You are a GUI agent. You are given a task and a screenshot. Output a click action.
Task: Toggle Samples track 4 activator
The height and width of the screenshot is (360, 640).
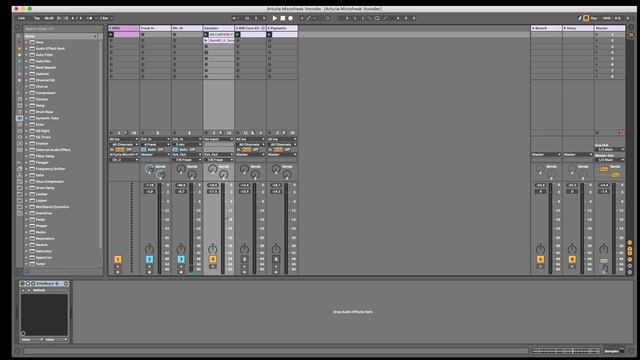(213, 259)
